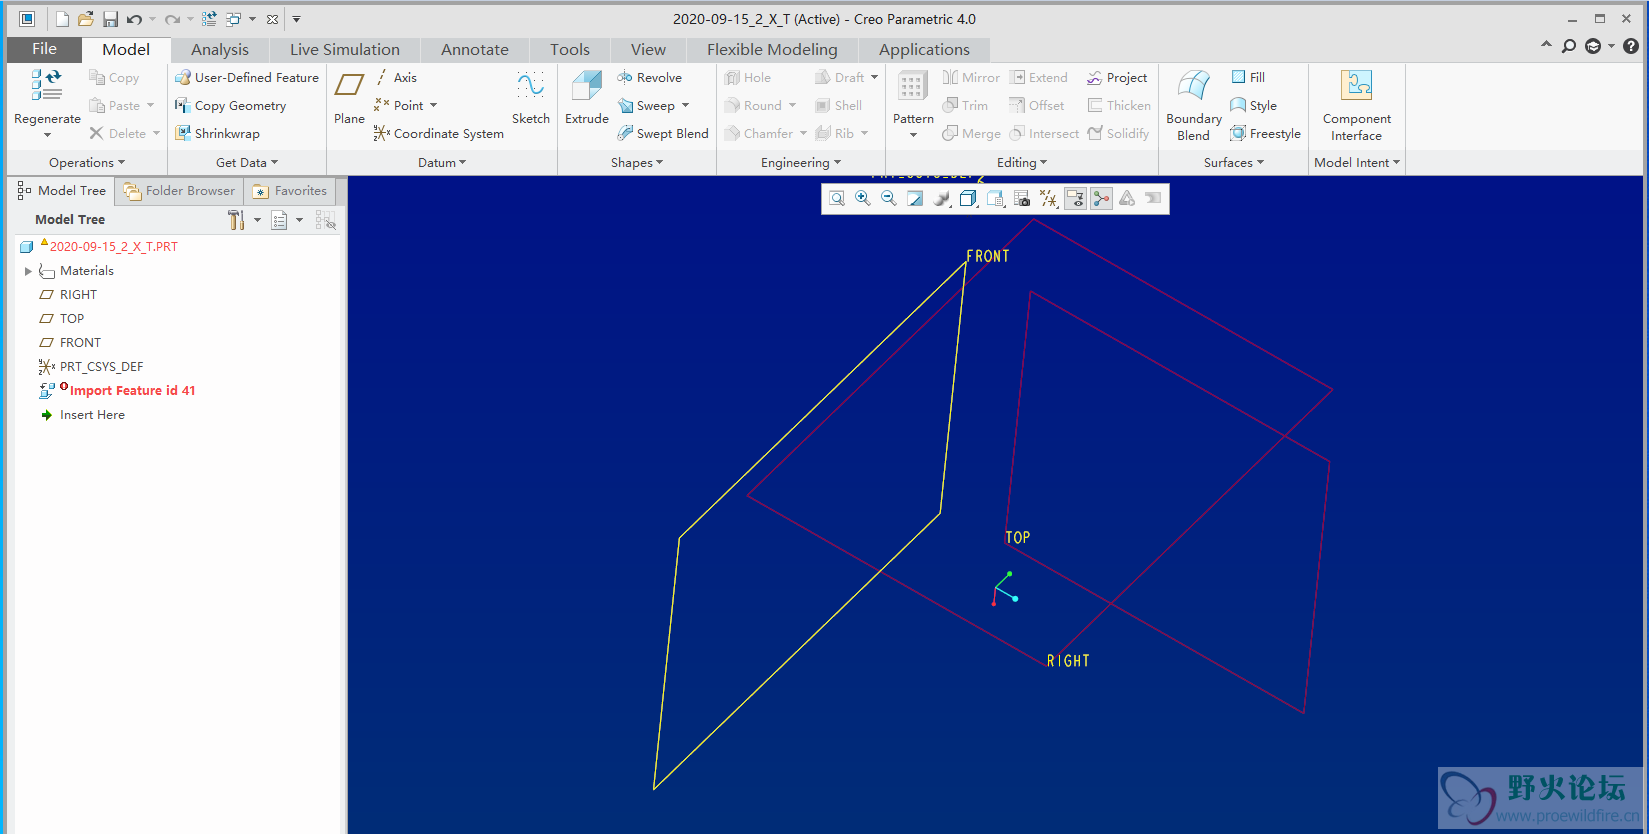This screenshot has height=834, width=1649.
Task: Switch to the Flexible Modeling tab
Action: tap(771, 50)
